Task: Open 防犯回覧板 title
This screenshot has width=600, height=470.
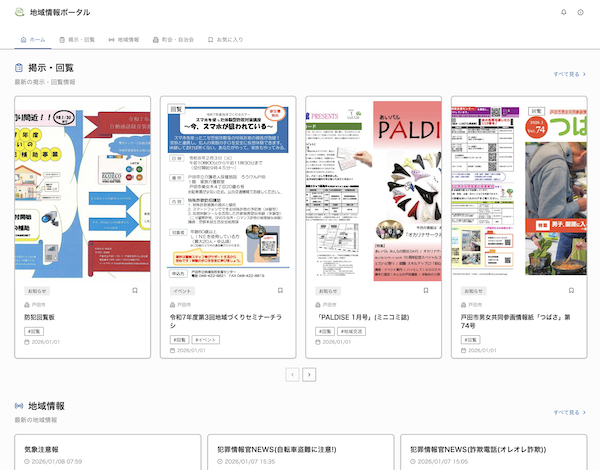Action: tap(39, 317)
